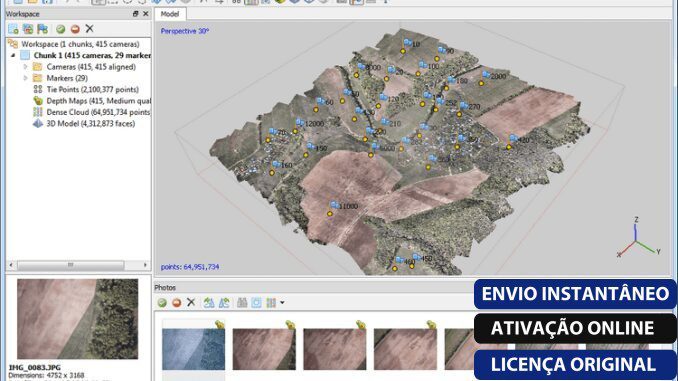Expand the Markers folder
This screenshot has height=381, width=678.
[26, 78]
